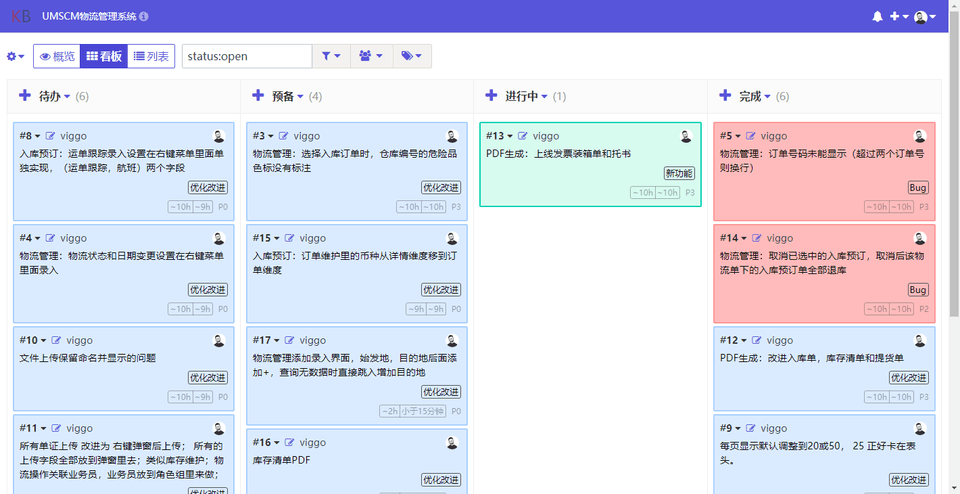
Task: Edit task #14 with its pencil icon
Action: click(757, 238)
